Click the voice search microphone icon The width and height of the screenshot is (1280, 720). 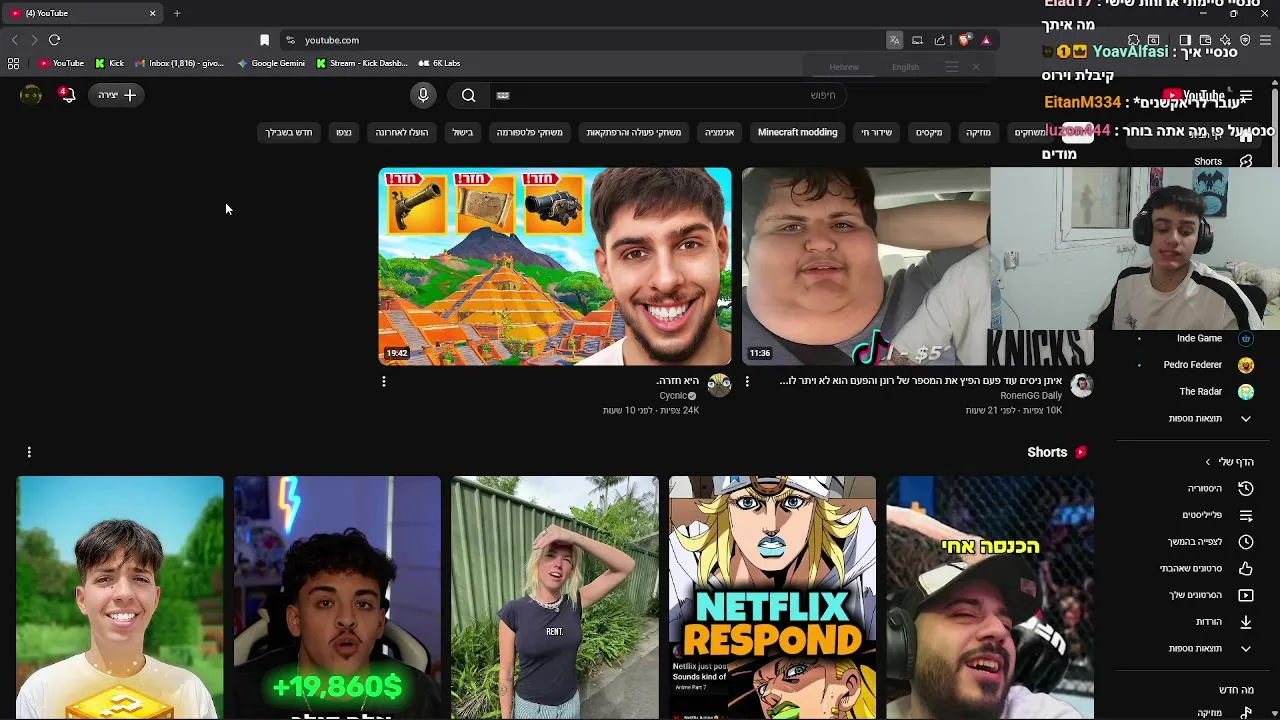[x=423, y=95]
